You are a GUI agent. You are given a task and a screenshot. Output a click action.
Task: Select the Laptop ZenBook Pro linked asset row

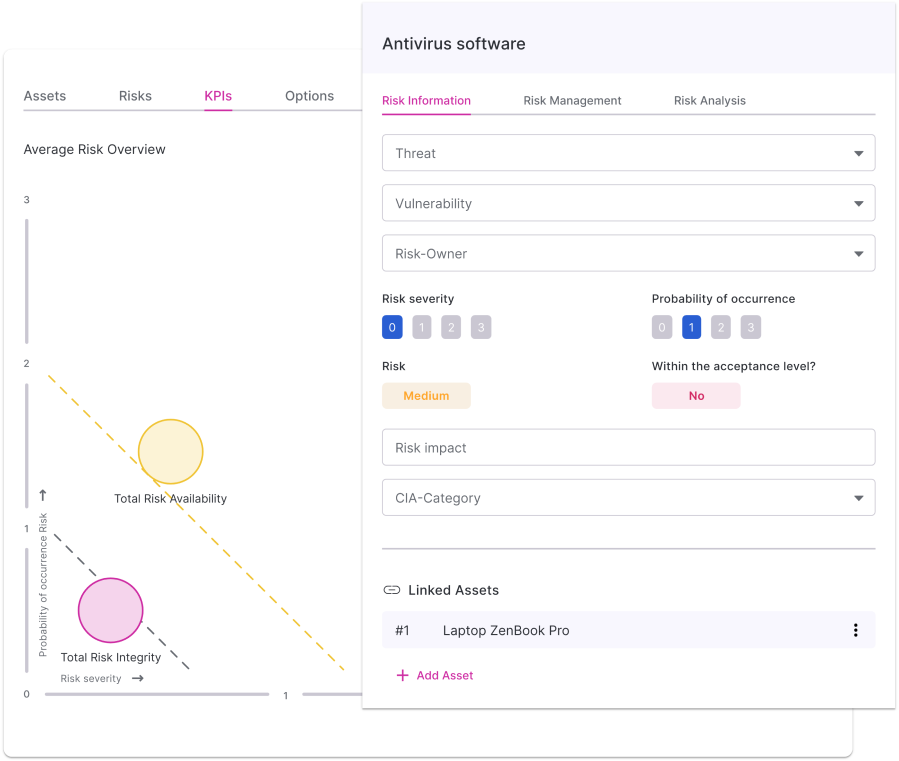600,630
